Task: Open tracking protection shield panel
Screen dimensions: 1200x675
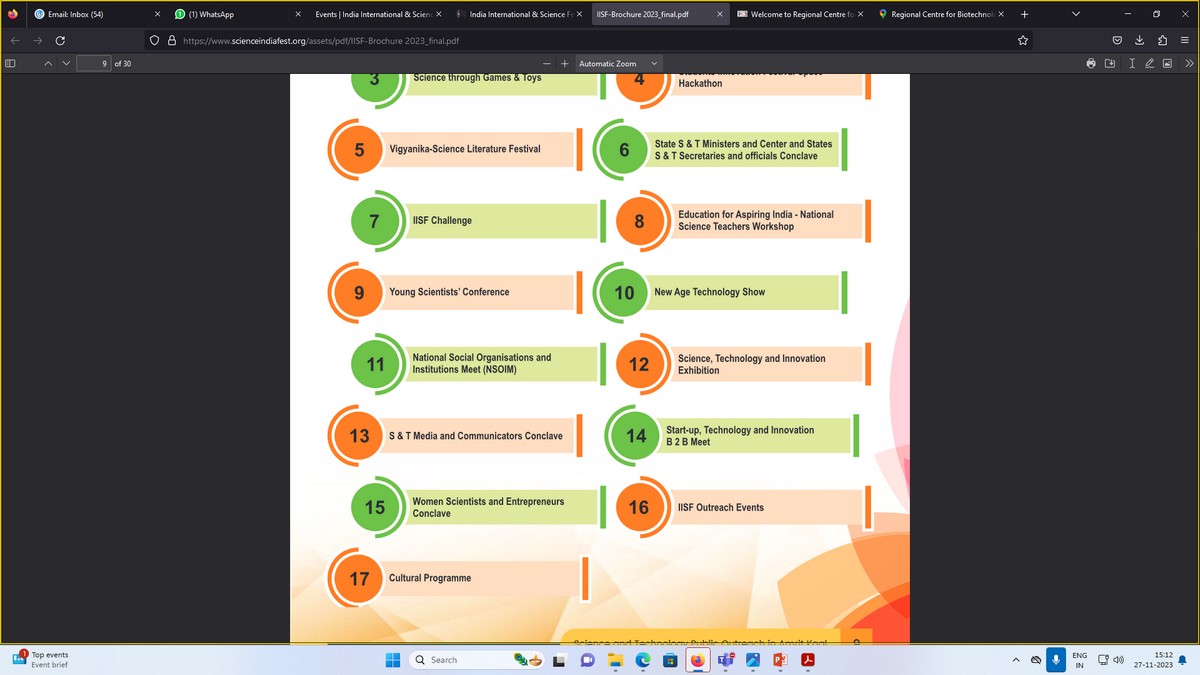Action: tap(154, 41)
